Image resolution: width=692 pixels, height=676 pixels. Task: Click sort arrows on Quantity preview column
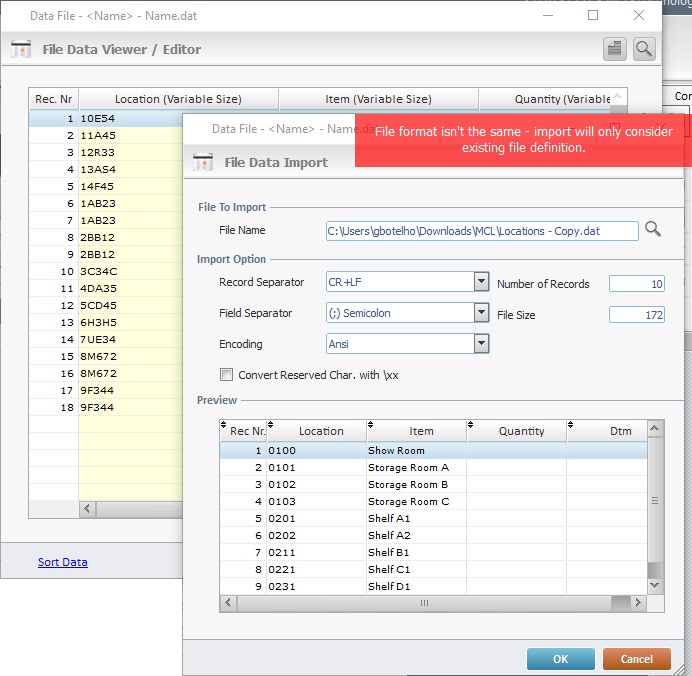pos(472,425)
